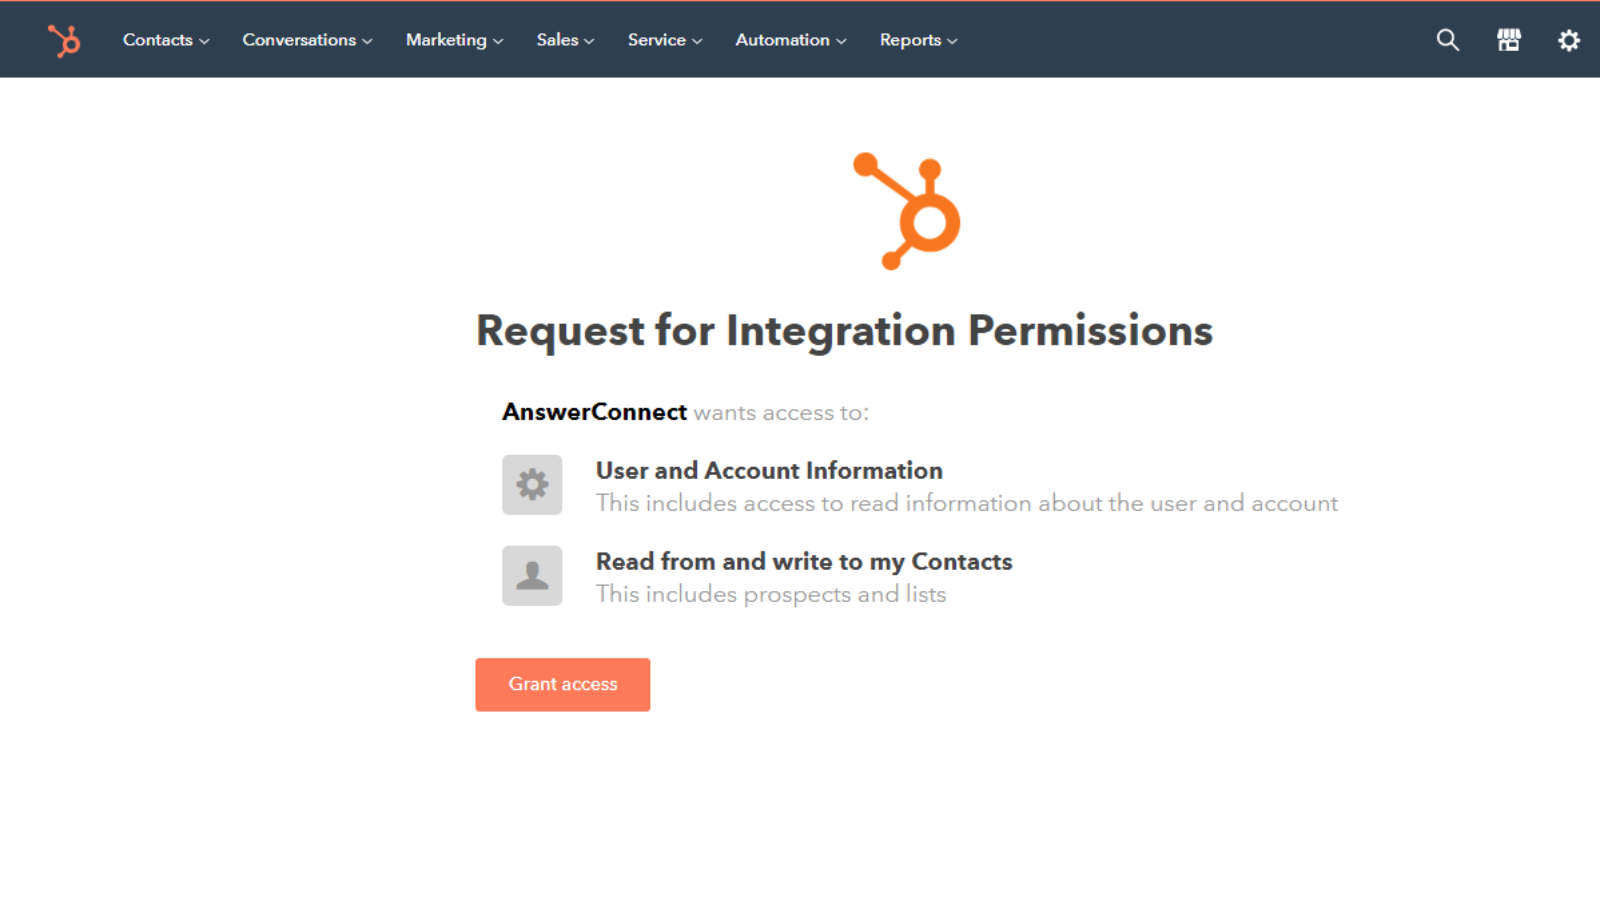The width and height of the screenshot is (1600, 900).
Task: Click the 'wants access to:' text
Action: click(781, 413)
